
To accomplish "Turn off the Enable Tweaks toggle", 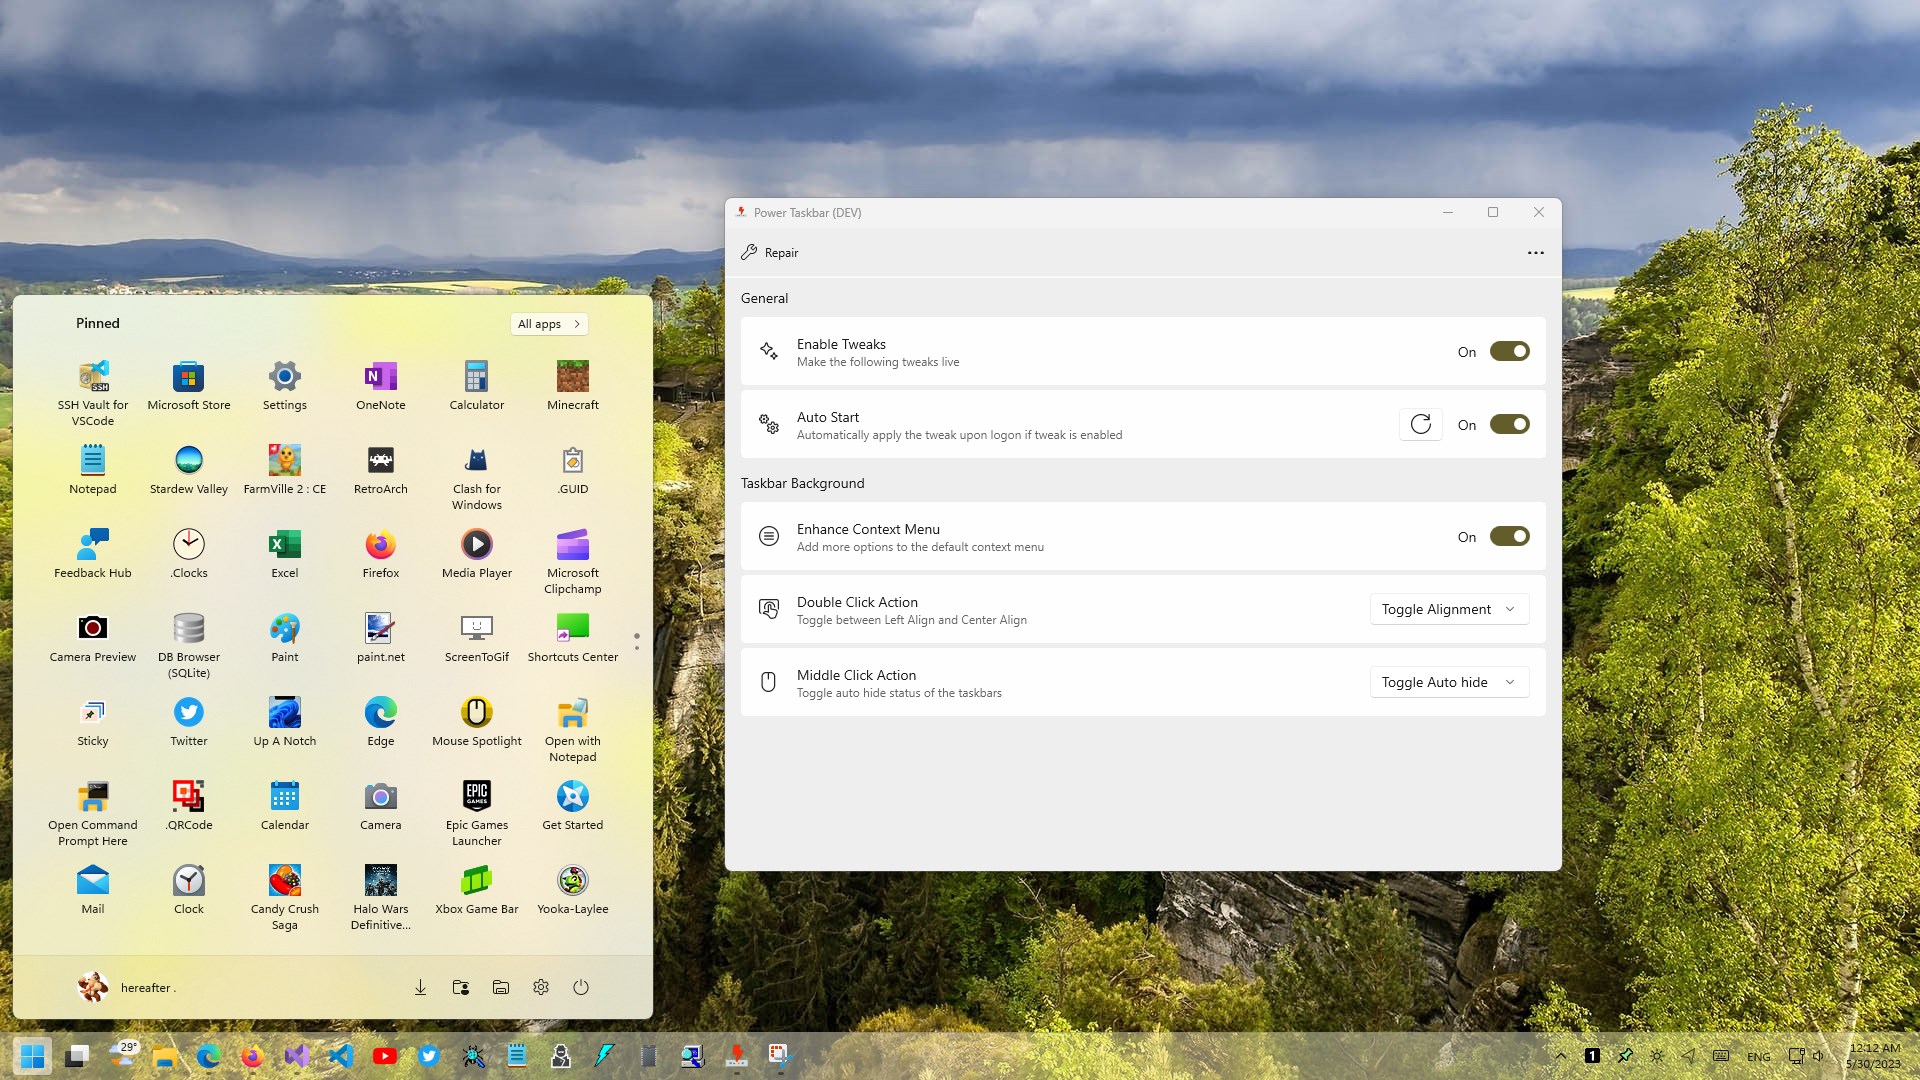I will click(x=1509, y=351).
